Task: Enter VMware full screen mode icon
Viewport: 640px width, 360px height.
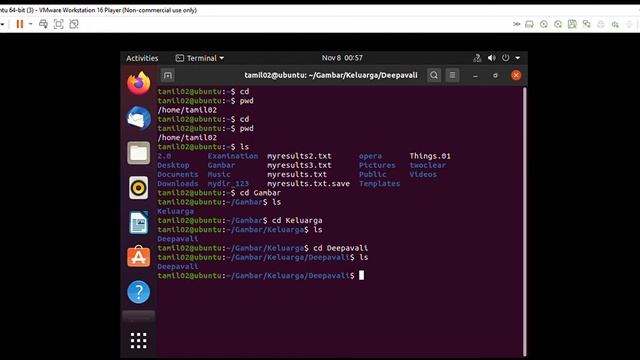Action: click(x=58, y=24)
